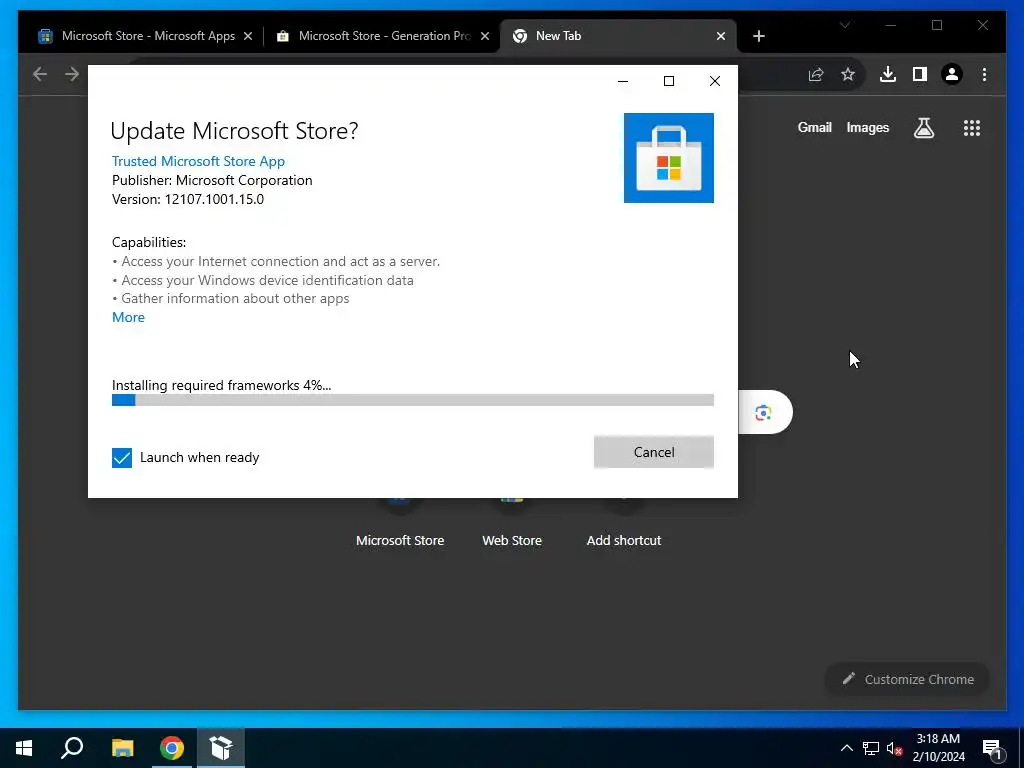
Task: Click Chrome icon in taskbar
Action: tap(172, 748)
